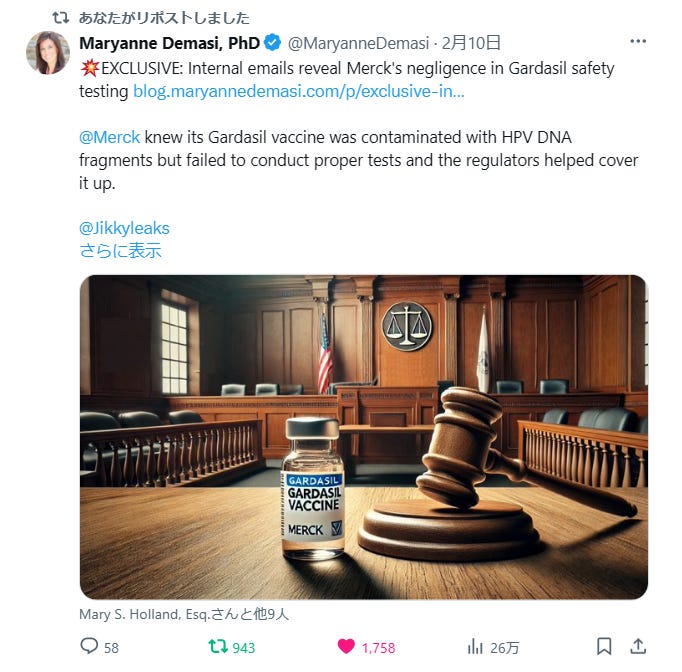Click the repost icon beside あなたがリポストしました
This screenshot has height=672, width=682.
pyautogui.click(x=60, y=18)
